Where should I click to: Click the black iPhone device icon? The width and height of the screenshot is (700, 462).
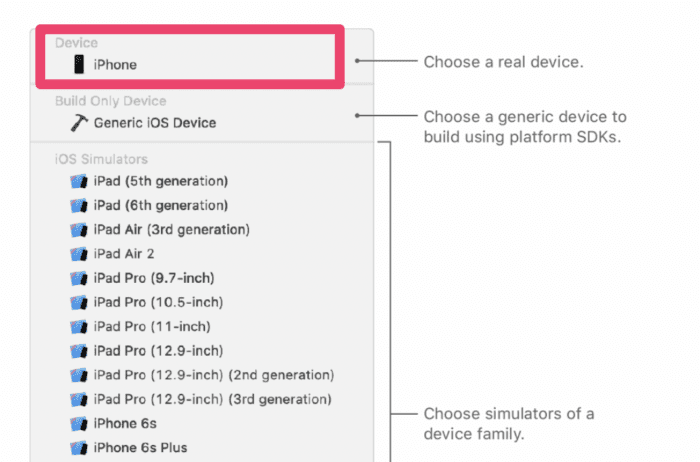point(79,64)
